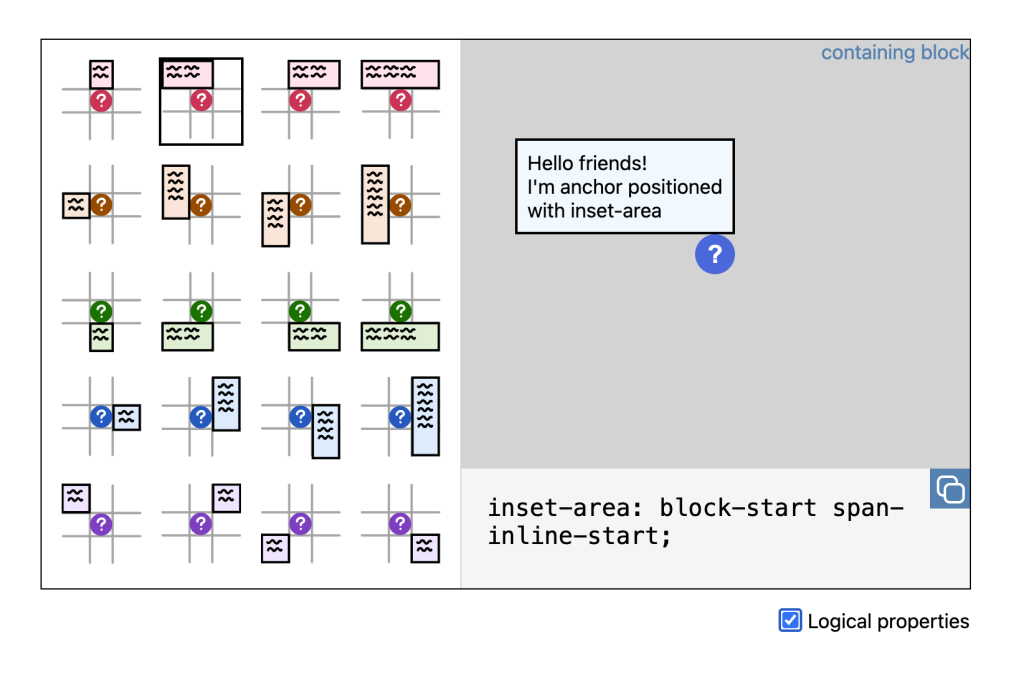Copy the inset-area CSS code
The image size is (1024, 683).
pyautogui.click(x=949, y=489)
